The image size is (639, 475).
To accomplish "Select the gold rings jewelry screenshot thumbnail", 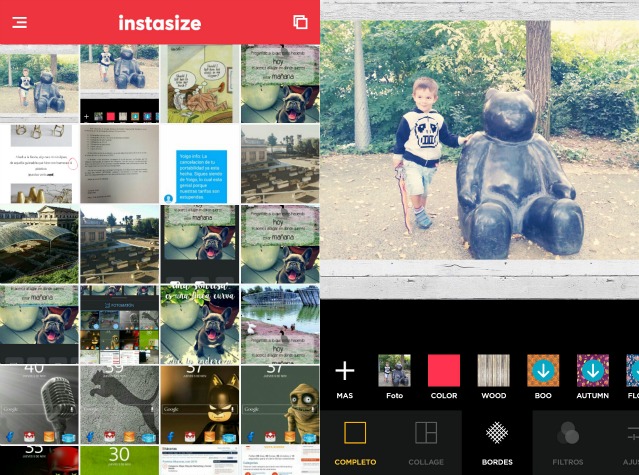I will point(39,164).
